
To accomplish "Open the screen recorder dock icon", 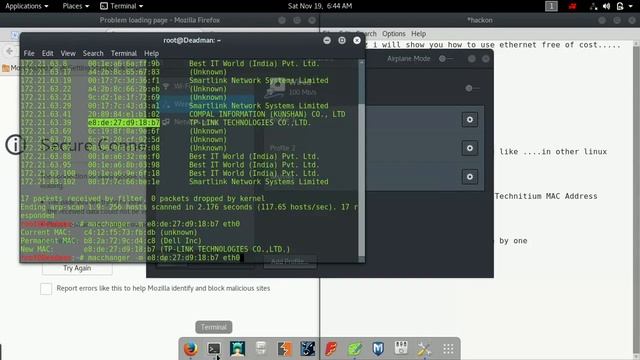I will [x=401, y=349].
